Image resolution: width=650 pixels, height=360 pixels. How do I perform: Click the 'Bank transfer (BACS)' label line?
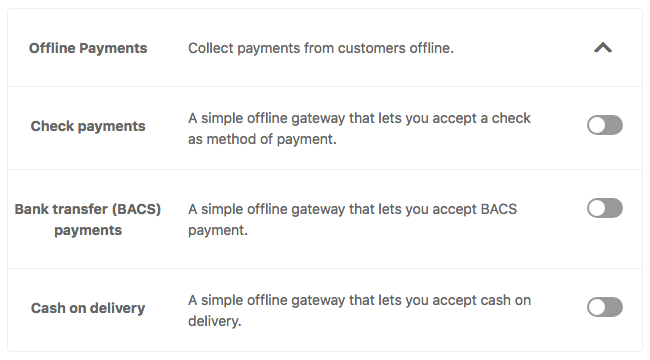[88, 209]
